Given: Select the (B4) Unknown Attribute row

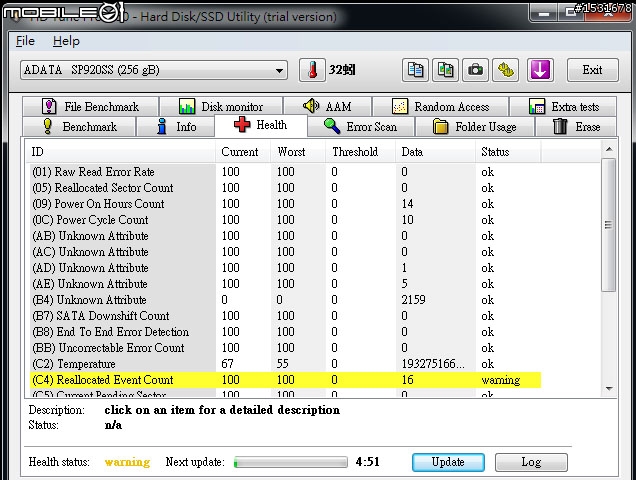Looking at the screenshot, I should coord(285,300).
